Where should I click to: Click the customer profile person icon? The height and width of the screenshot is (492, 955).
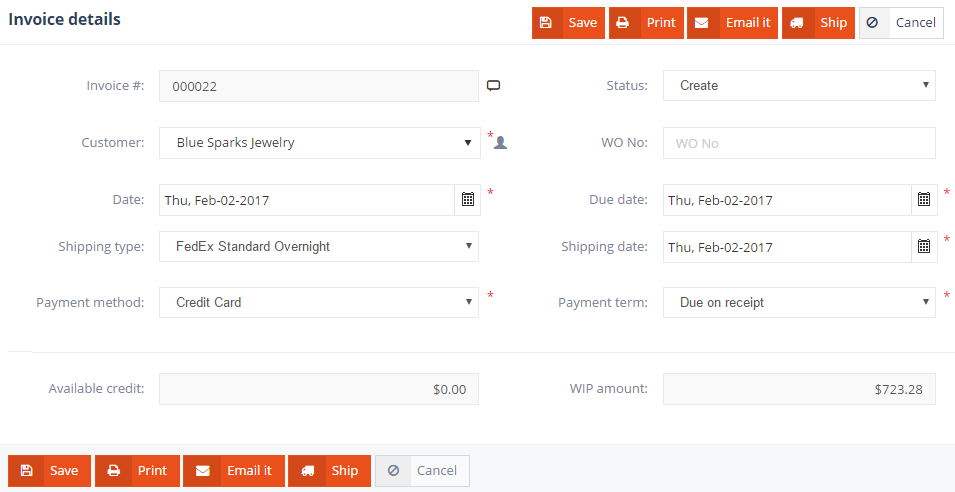click(501, 143)
